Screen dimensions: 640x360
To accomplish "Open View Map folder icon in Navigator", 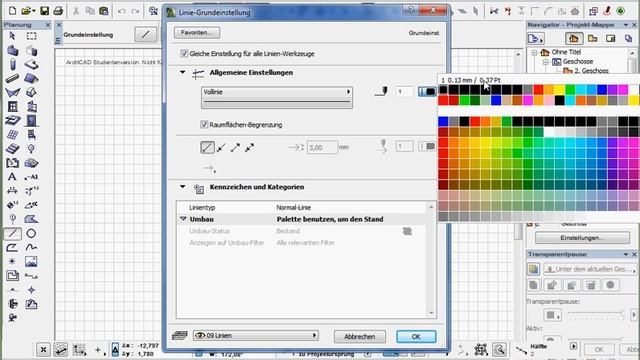I will click(x=592, y=39).
